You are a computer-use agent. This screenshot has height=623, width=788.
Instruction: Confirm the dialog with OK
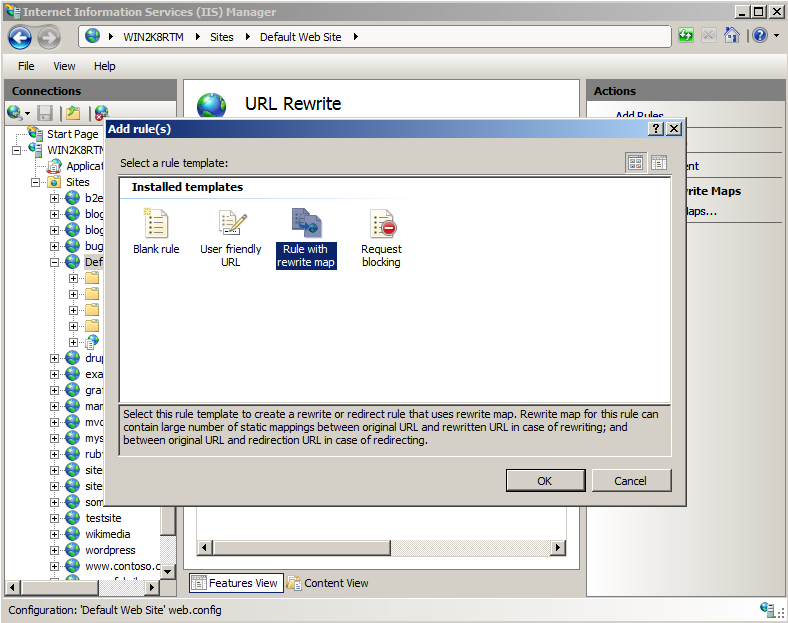pos(545,481)
